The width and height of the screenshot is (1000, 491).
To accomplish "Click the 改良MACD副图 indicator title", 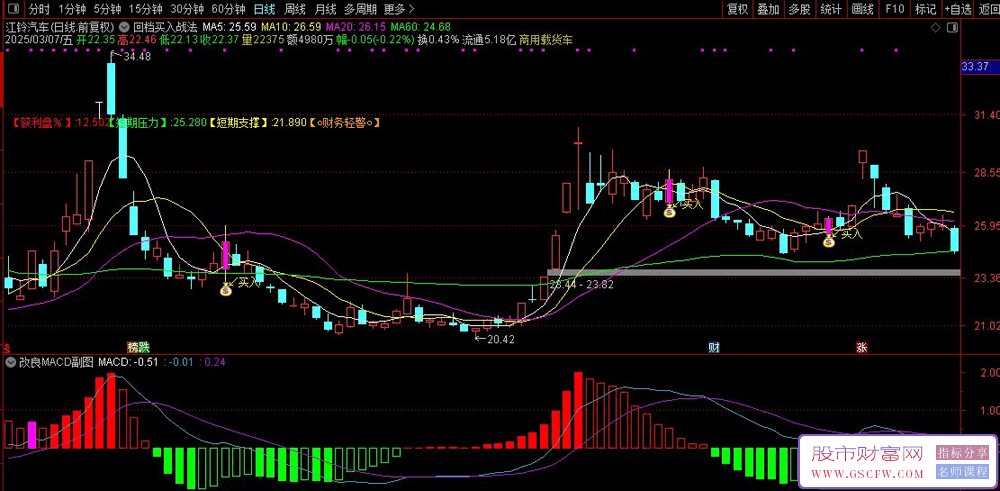I will 55,362.
